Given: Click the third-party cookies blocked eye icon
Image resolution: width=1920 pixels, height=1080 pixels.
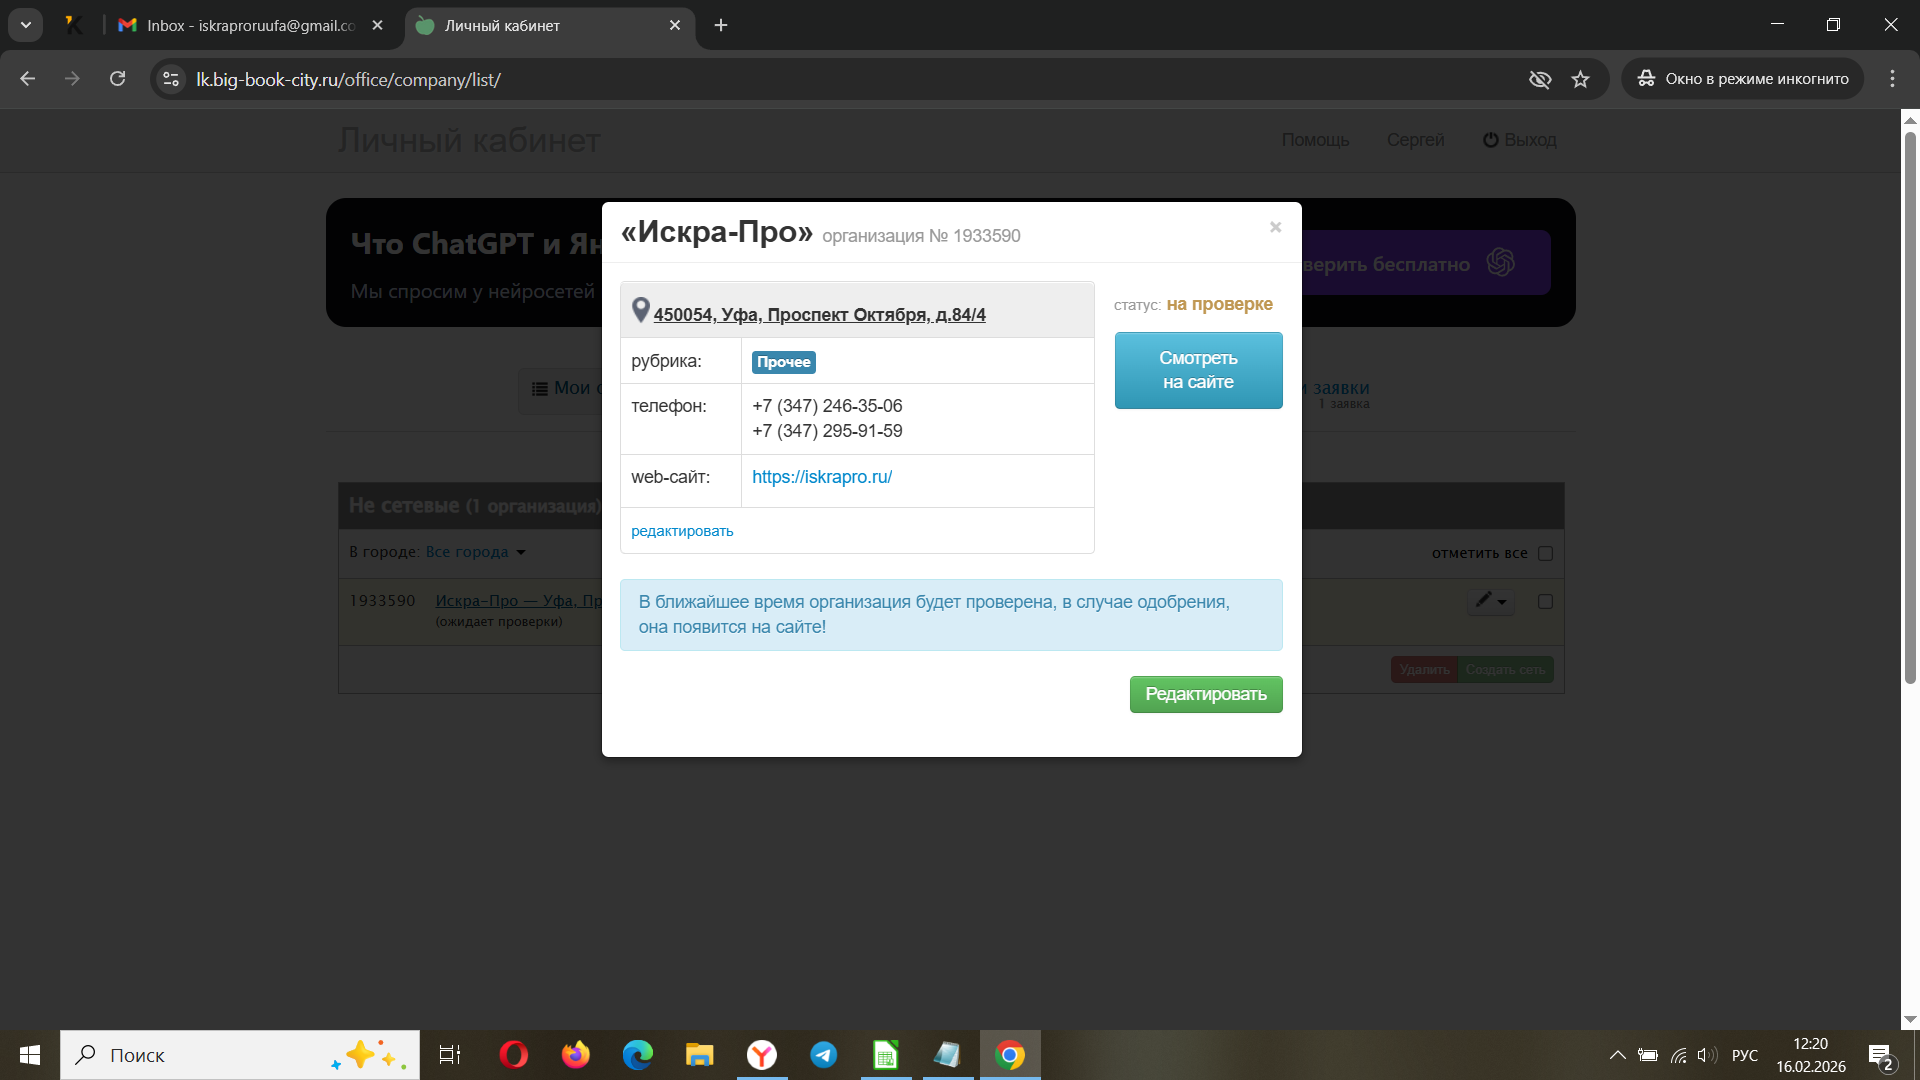Looking at the screenshot, I should (1540, 79).
